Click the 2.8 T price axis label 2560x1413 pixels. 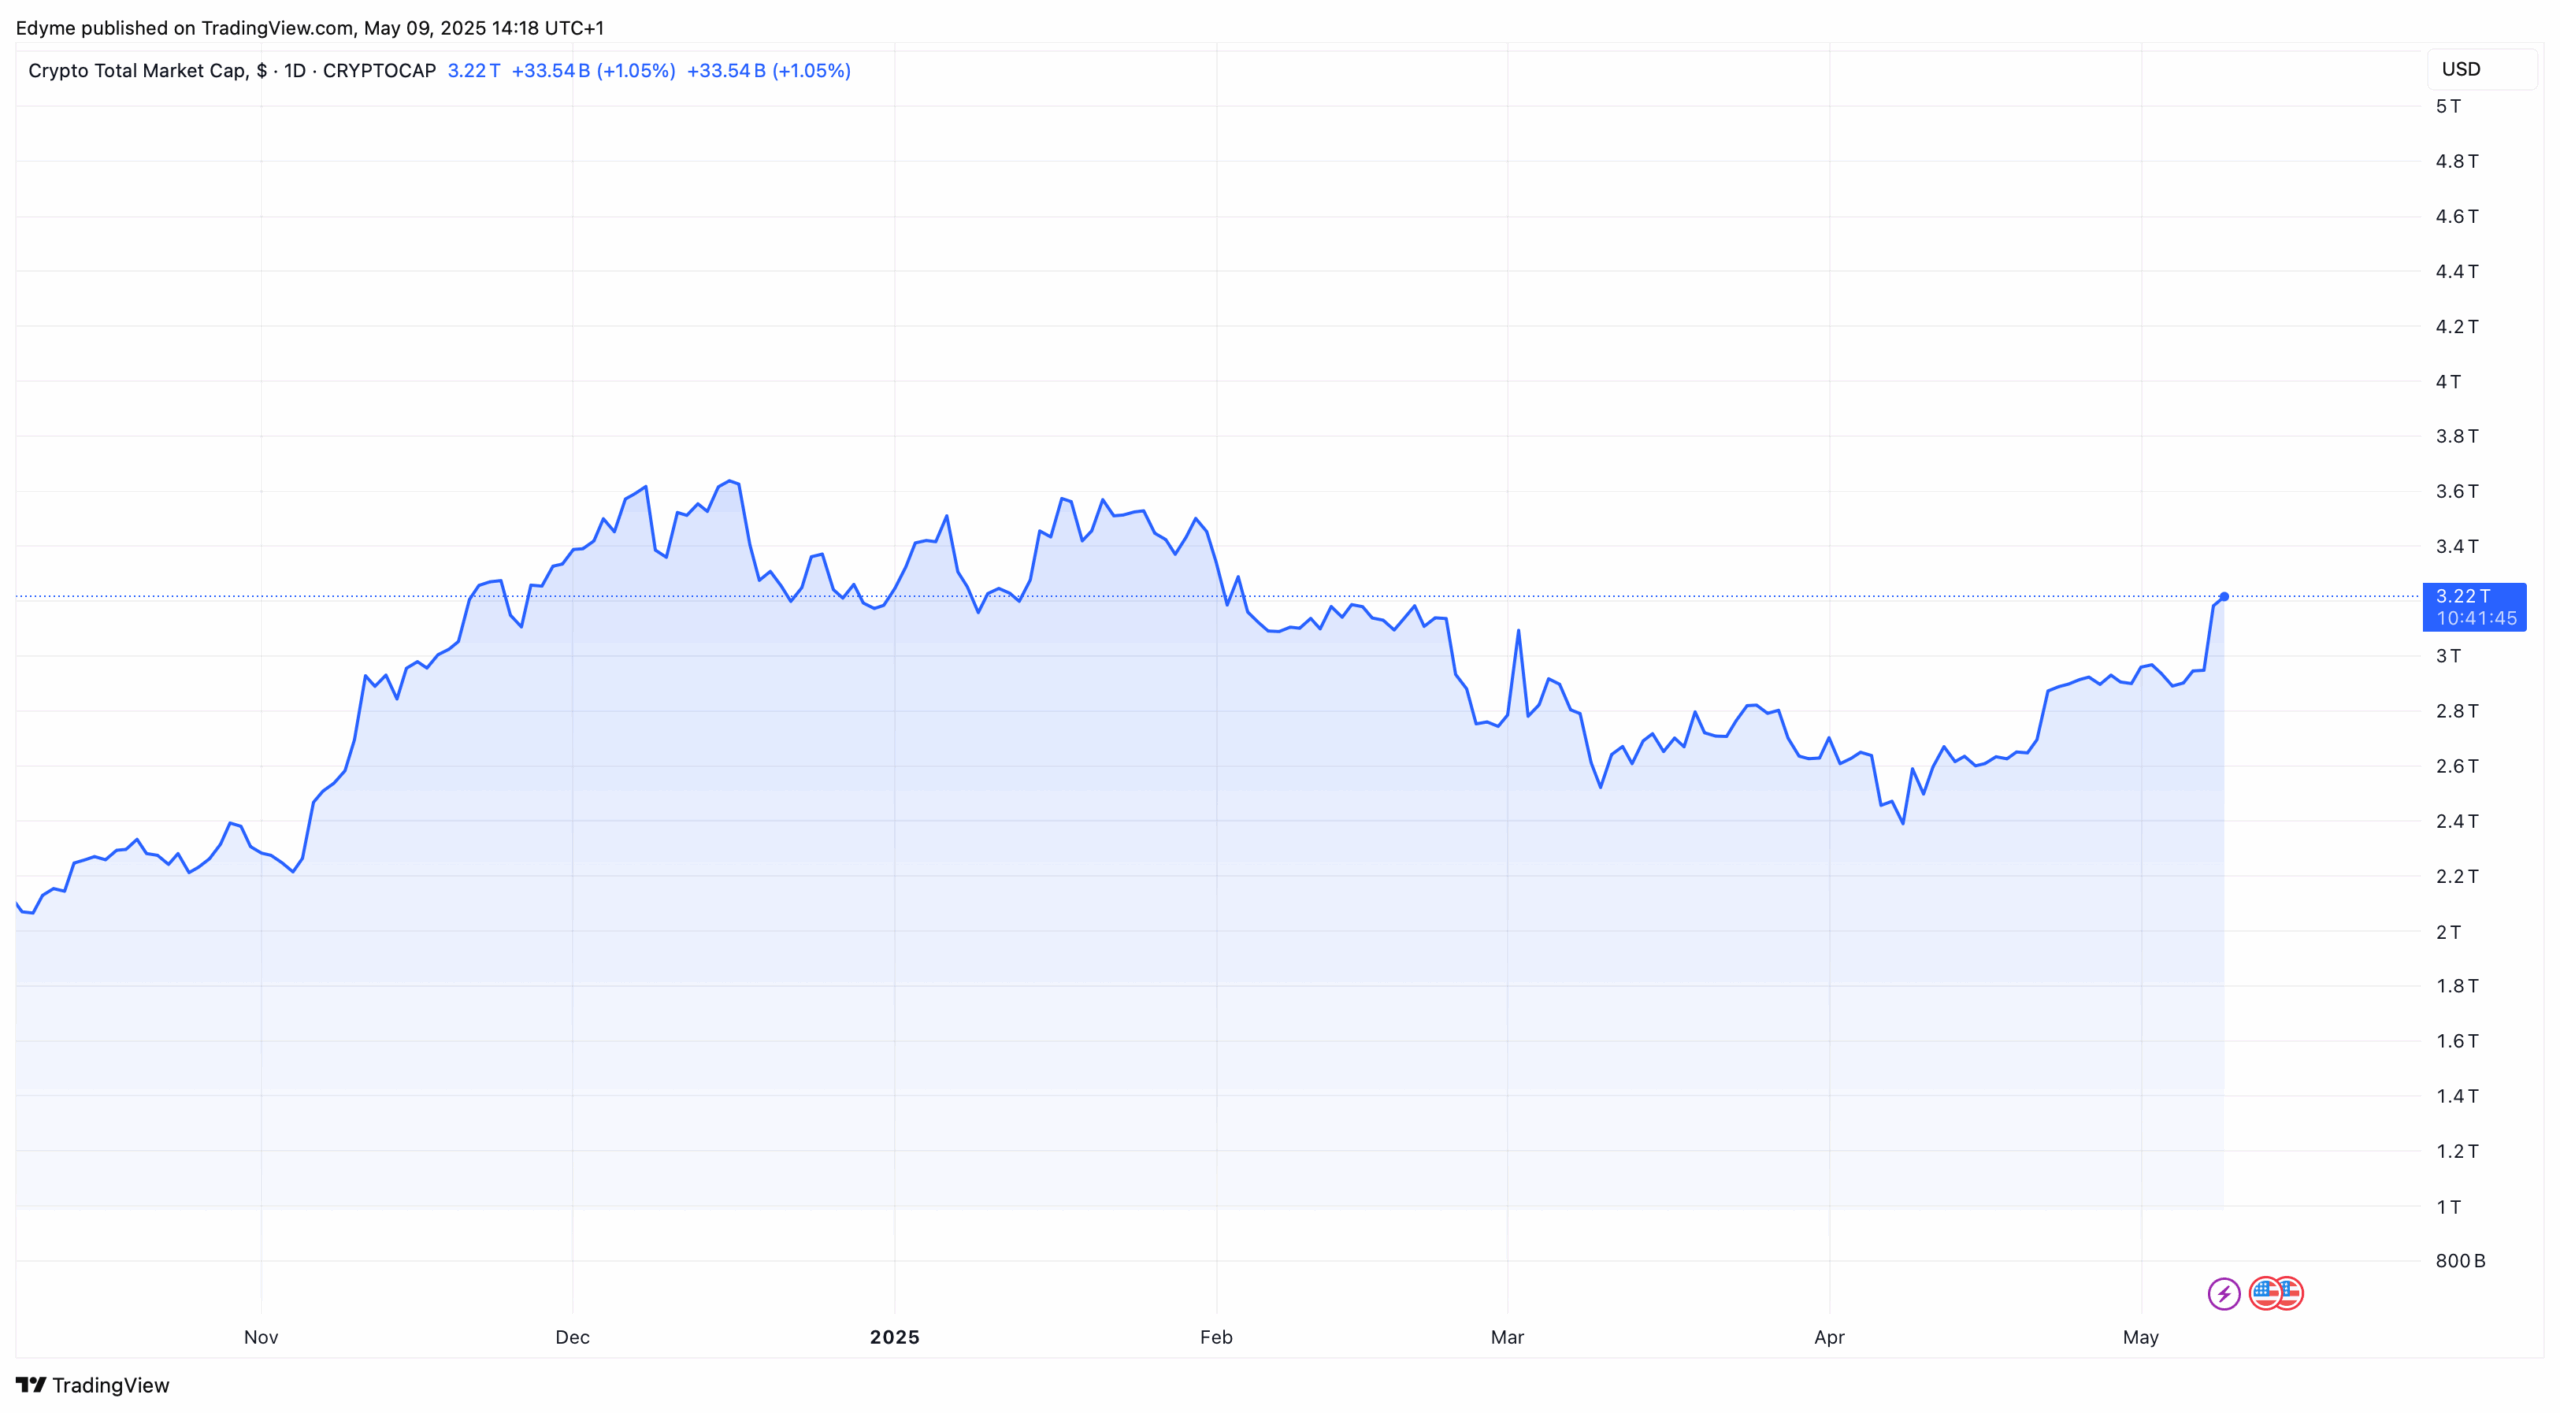[x=2456, y=711]
